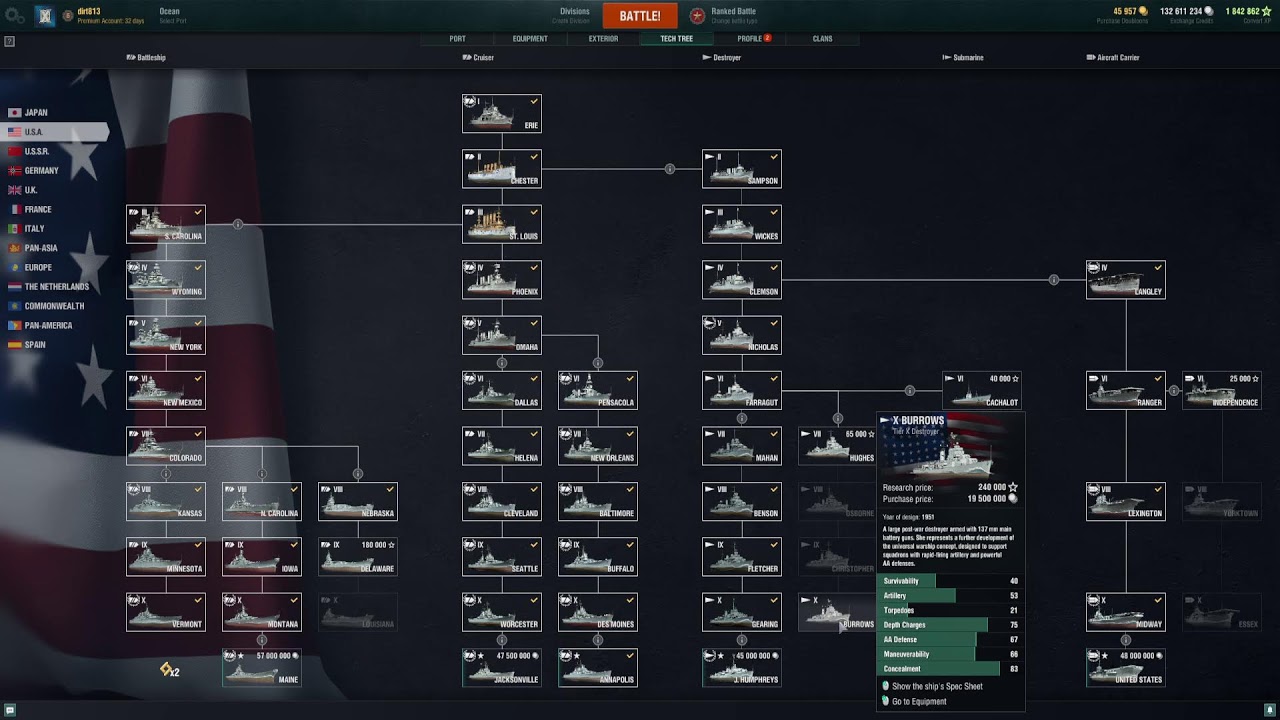The image size is (1280, 720).
Task: Open the Port tab
Action: pos(457,39)
